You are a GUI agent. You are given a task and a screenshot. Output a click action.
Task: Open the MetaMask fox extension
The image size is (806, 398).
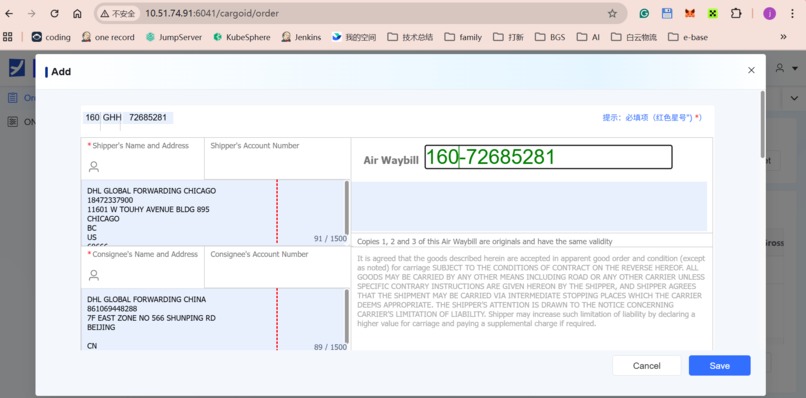tap(690, 14)
